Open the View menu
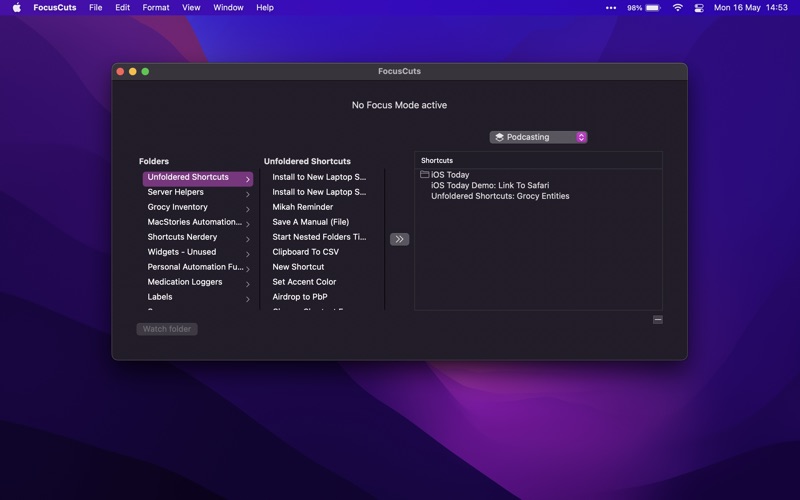 191,8
